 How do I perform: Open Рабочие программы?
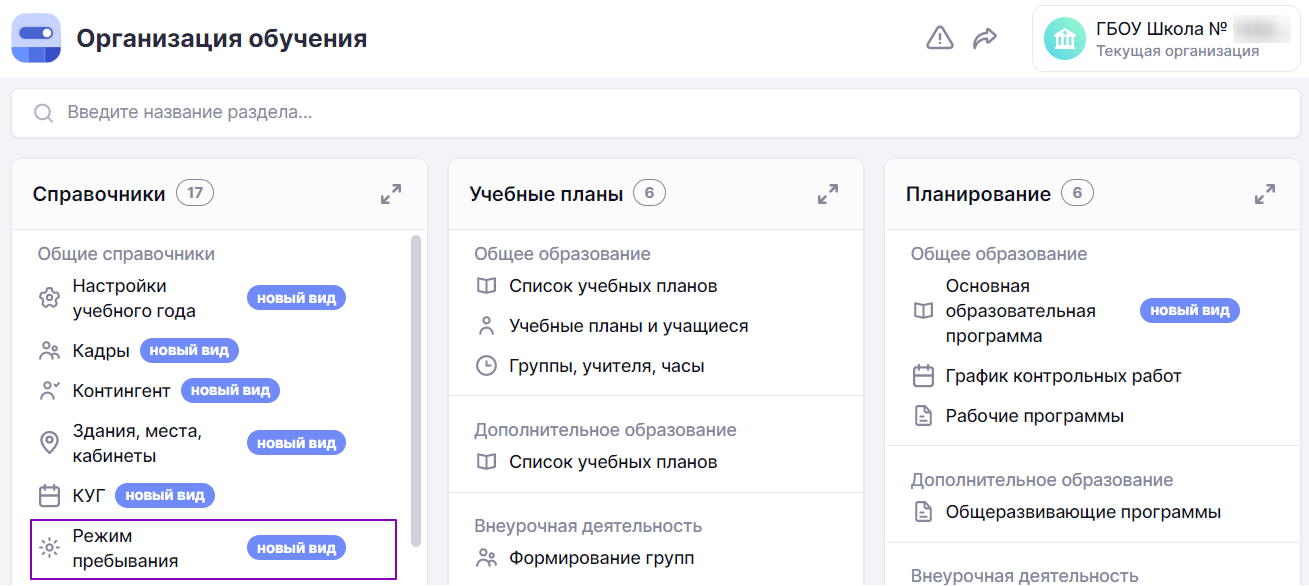(x=1035, y=416)
